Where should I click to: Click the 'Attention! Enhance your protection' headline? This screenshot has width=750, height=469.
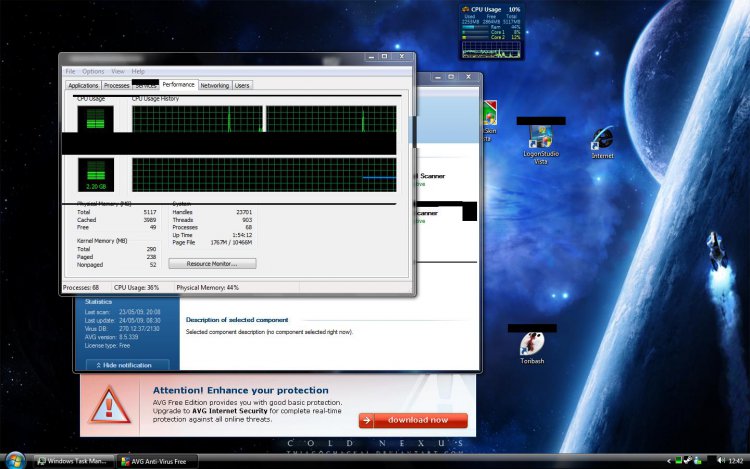pos(241,390)
